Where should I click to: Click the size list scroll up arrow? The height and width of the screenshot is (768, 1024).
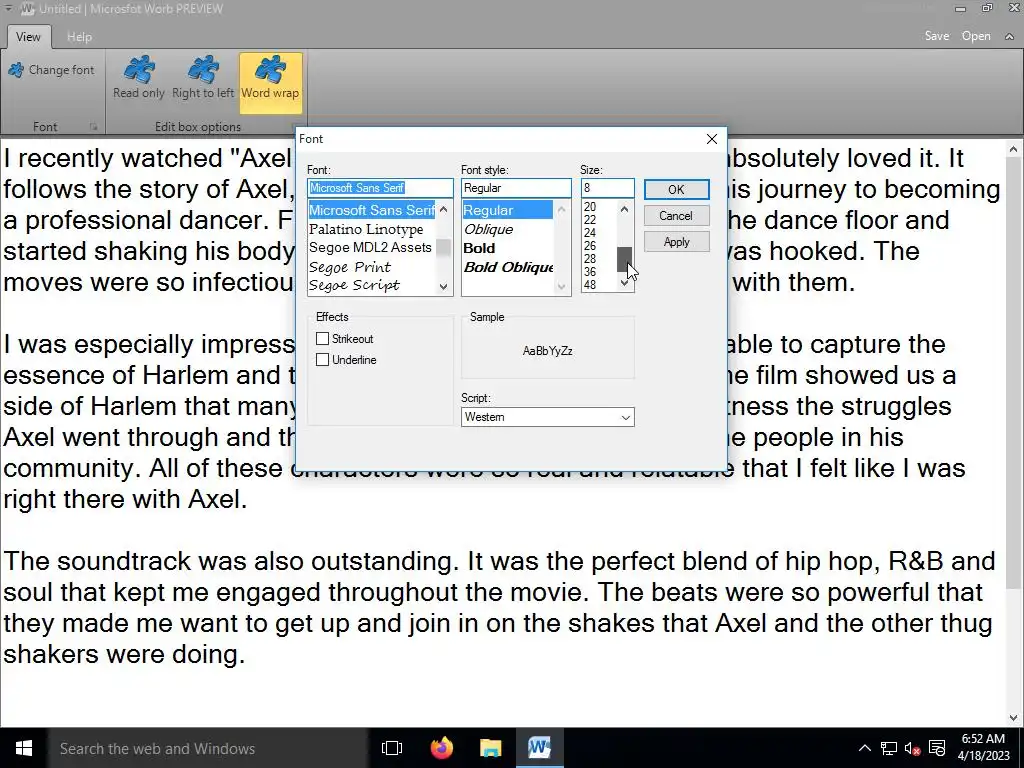click(x=624, y=209)
